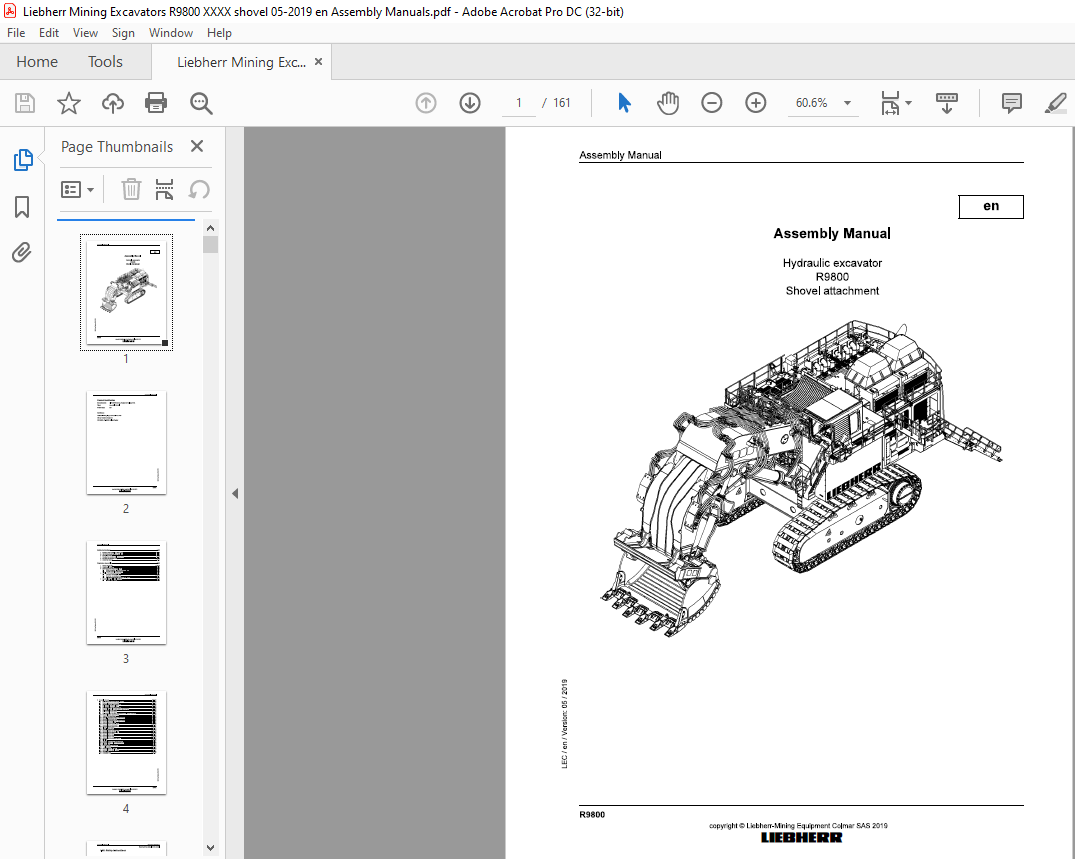Show Page Thumbnails sidebar icon

tap(23, 160)
